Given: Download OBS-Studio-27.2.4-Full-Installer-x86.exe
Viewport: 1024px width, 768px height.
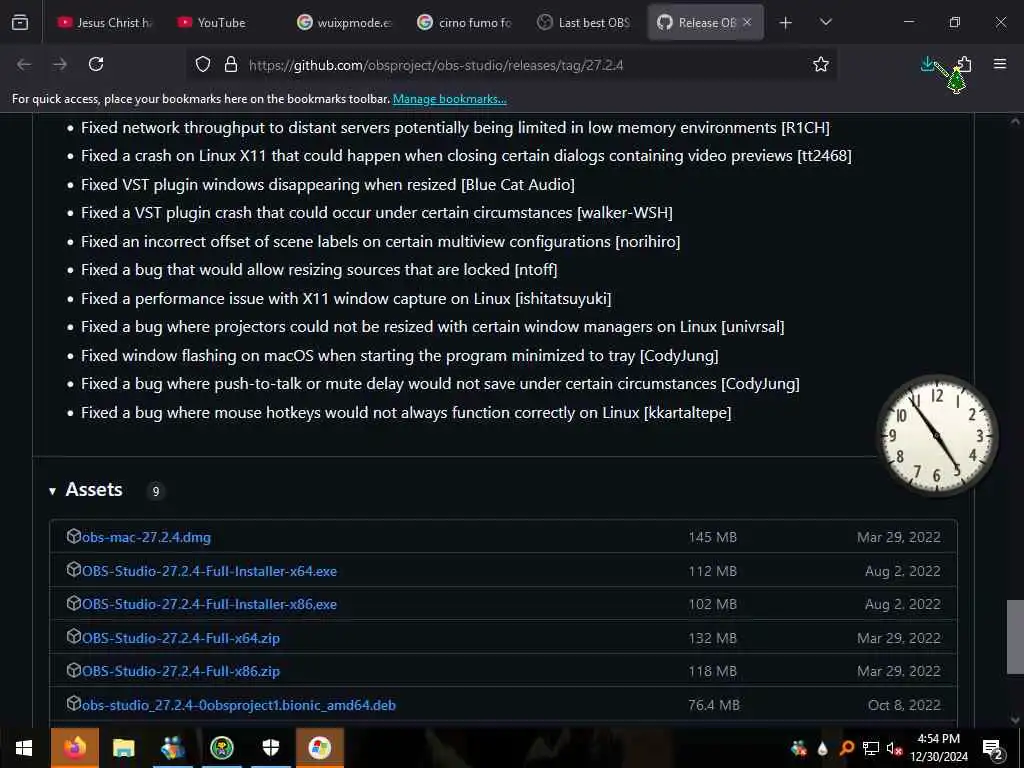Looking at the screenshot, I should point(210,605).
